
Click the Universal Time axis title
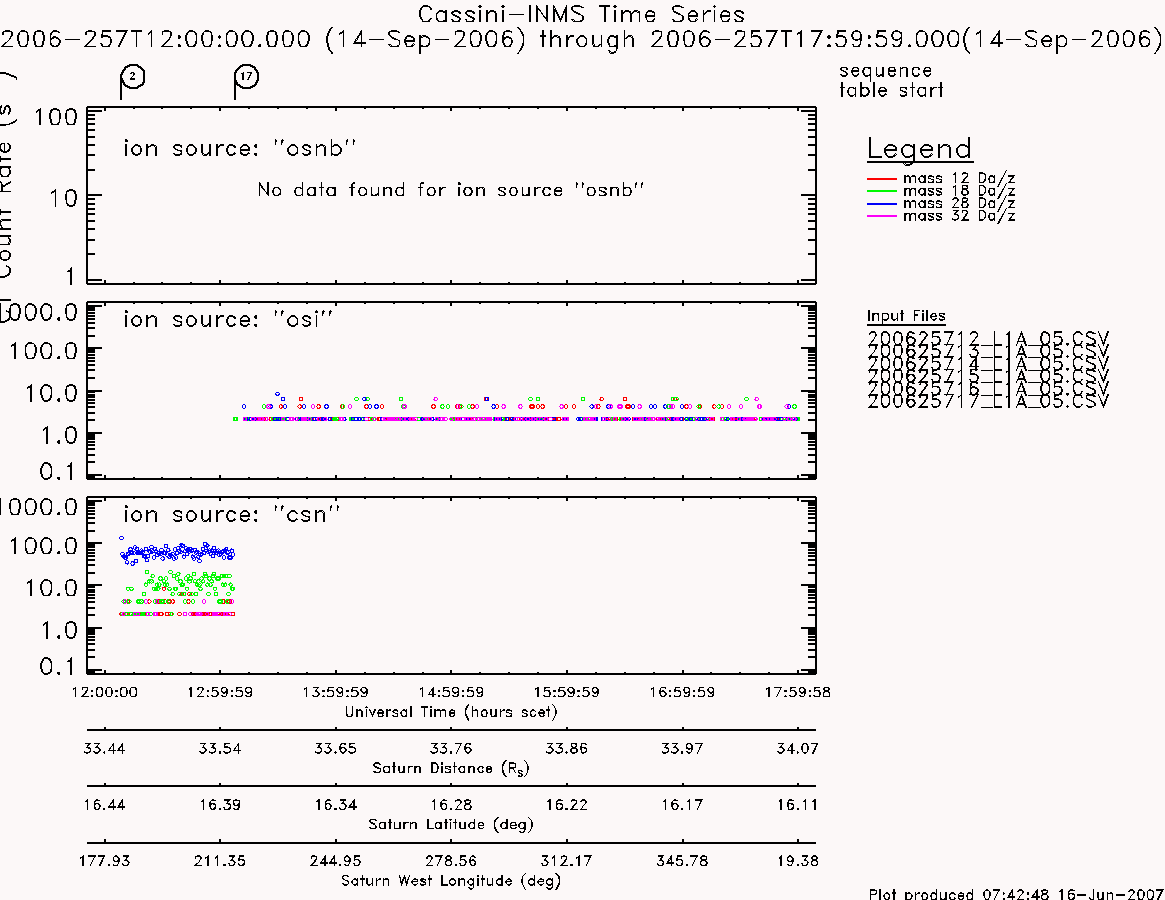pos(451,712)
